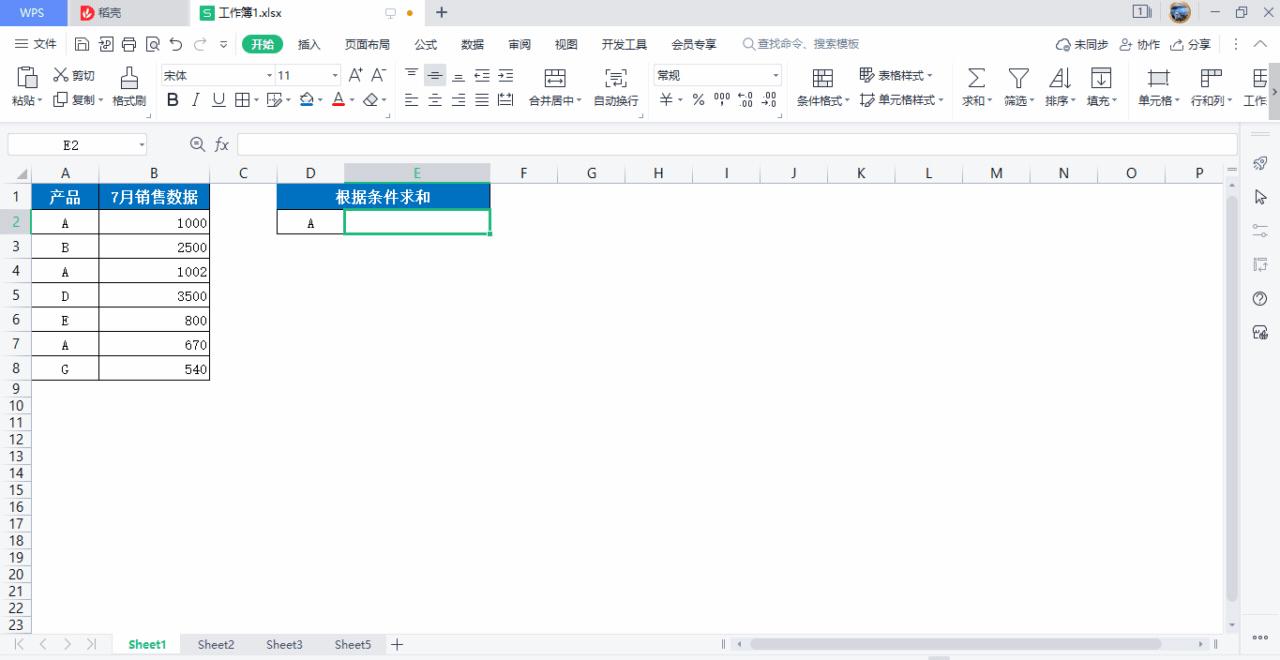Expand the number format dropdown showing 常规
1280x660 pixels.
tap(775, 76)
